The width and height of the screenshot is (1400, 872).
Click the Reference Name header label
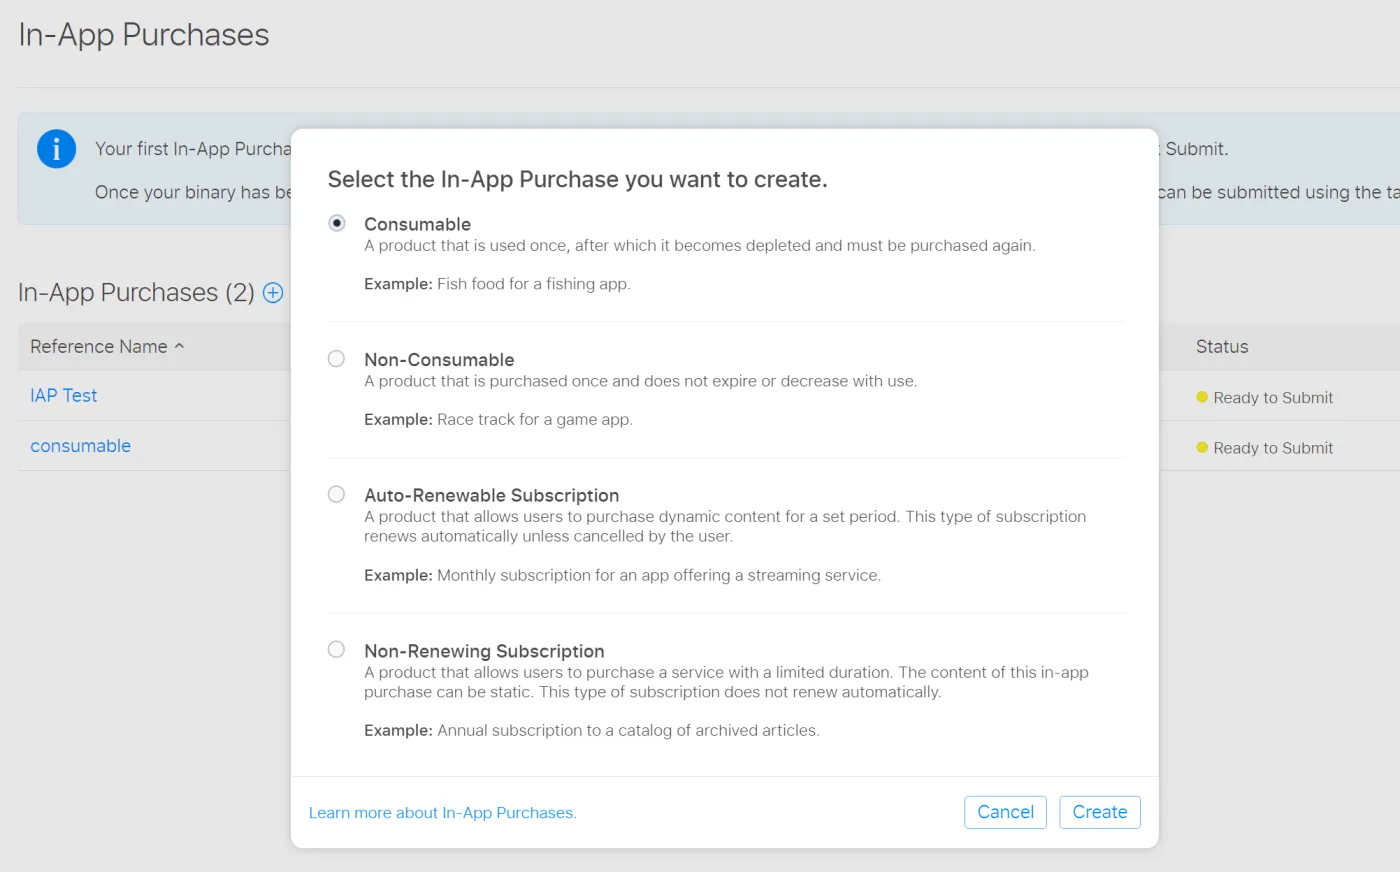(x=99, y=347)
